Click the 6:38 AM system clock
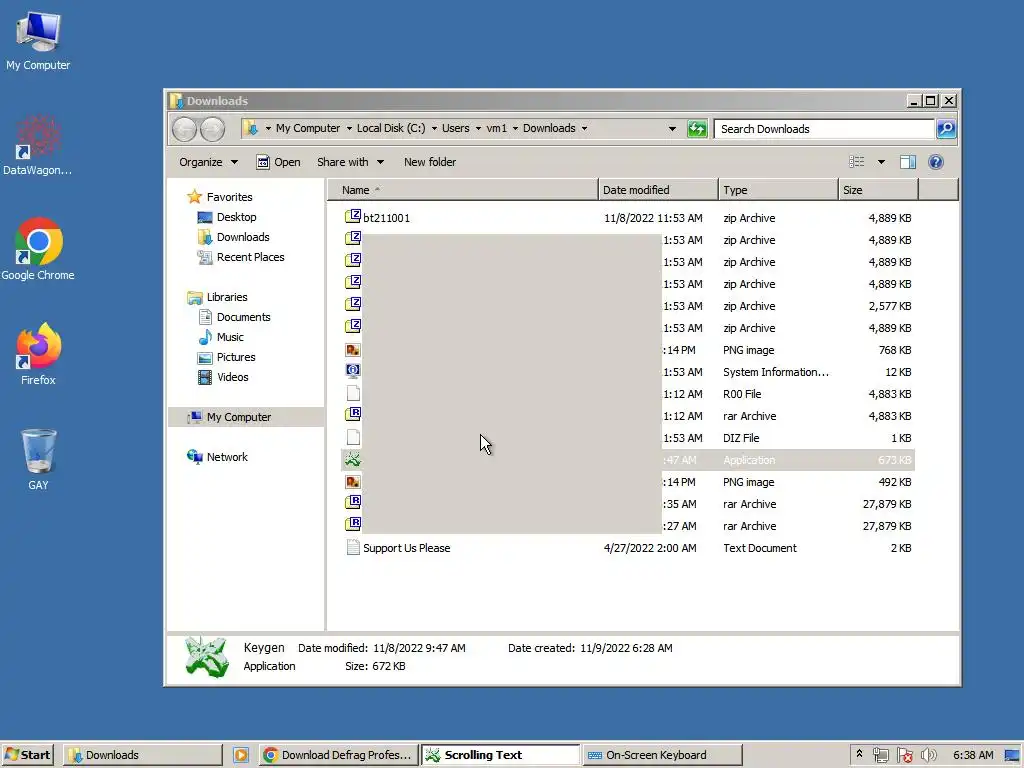The width and height of the screenshot is (1024, 768). coord(972,755)
